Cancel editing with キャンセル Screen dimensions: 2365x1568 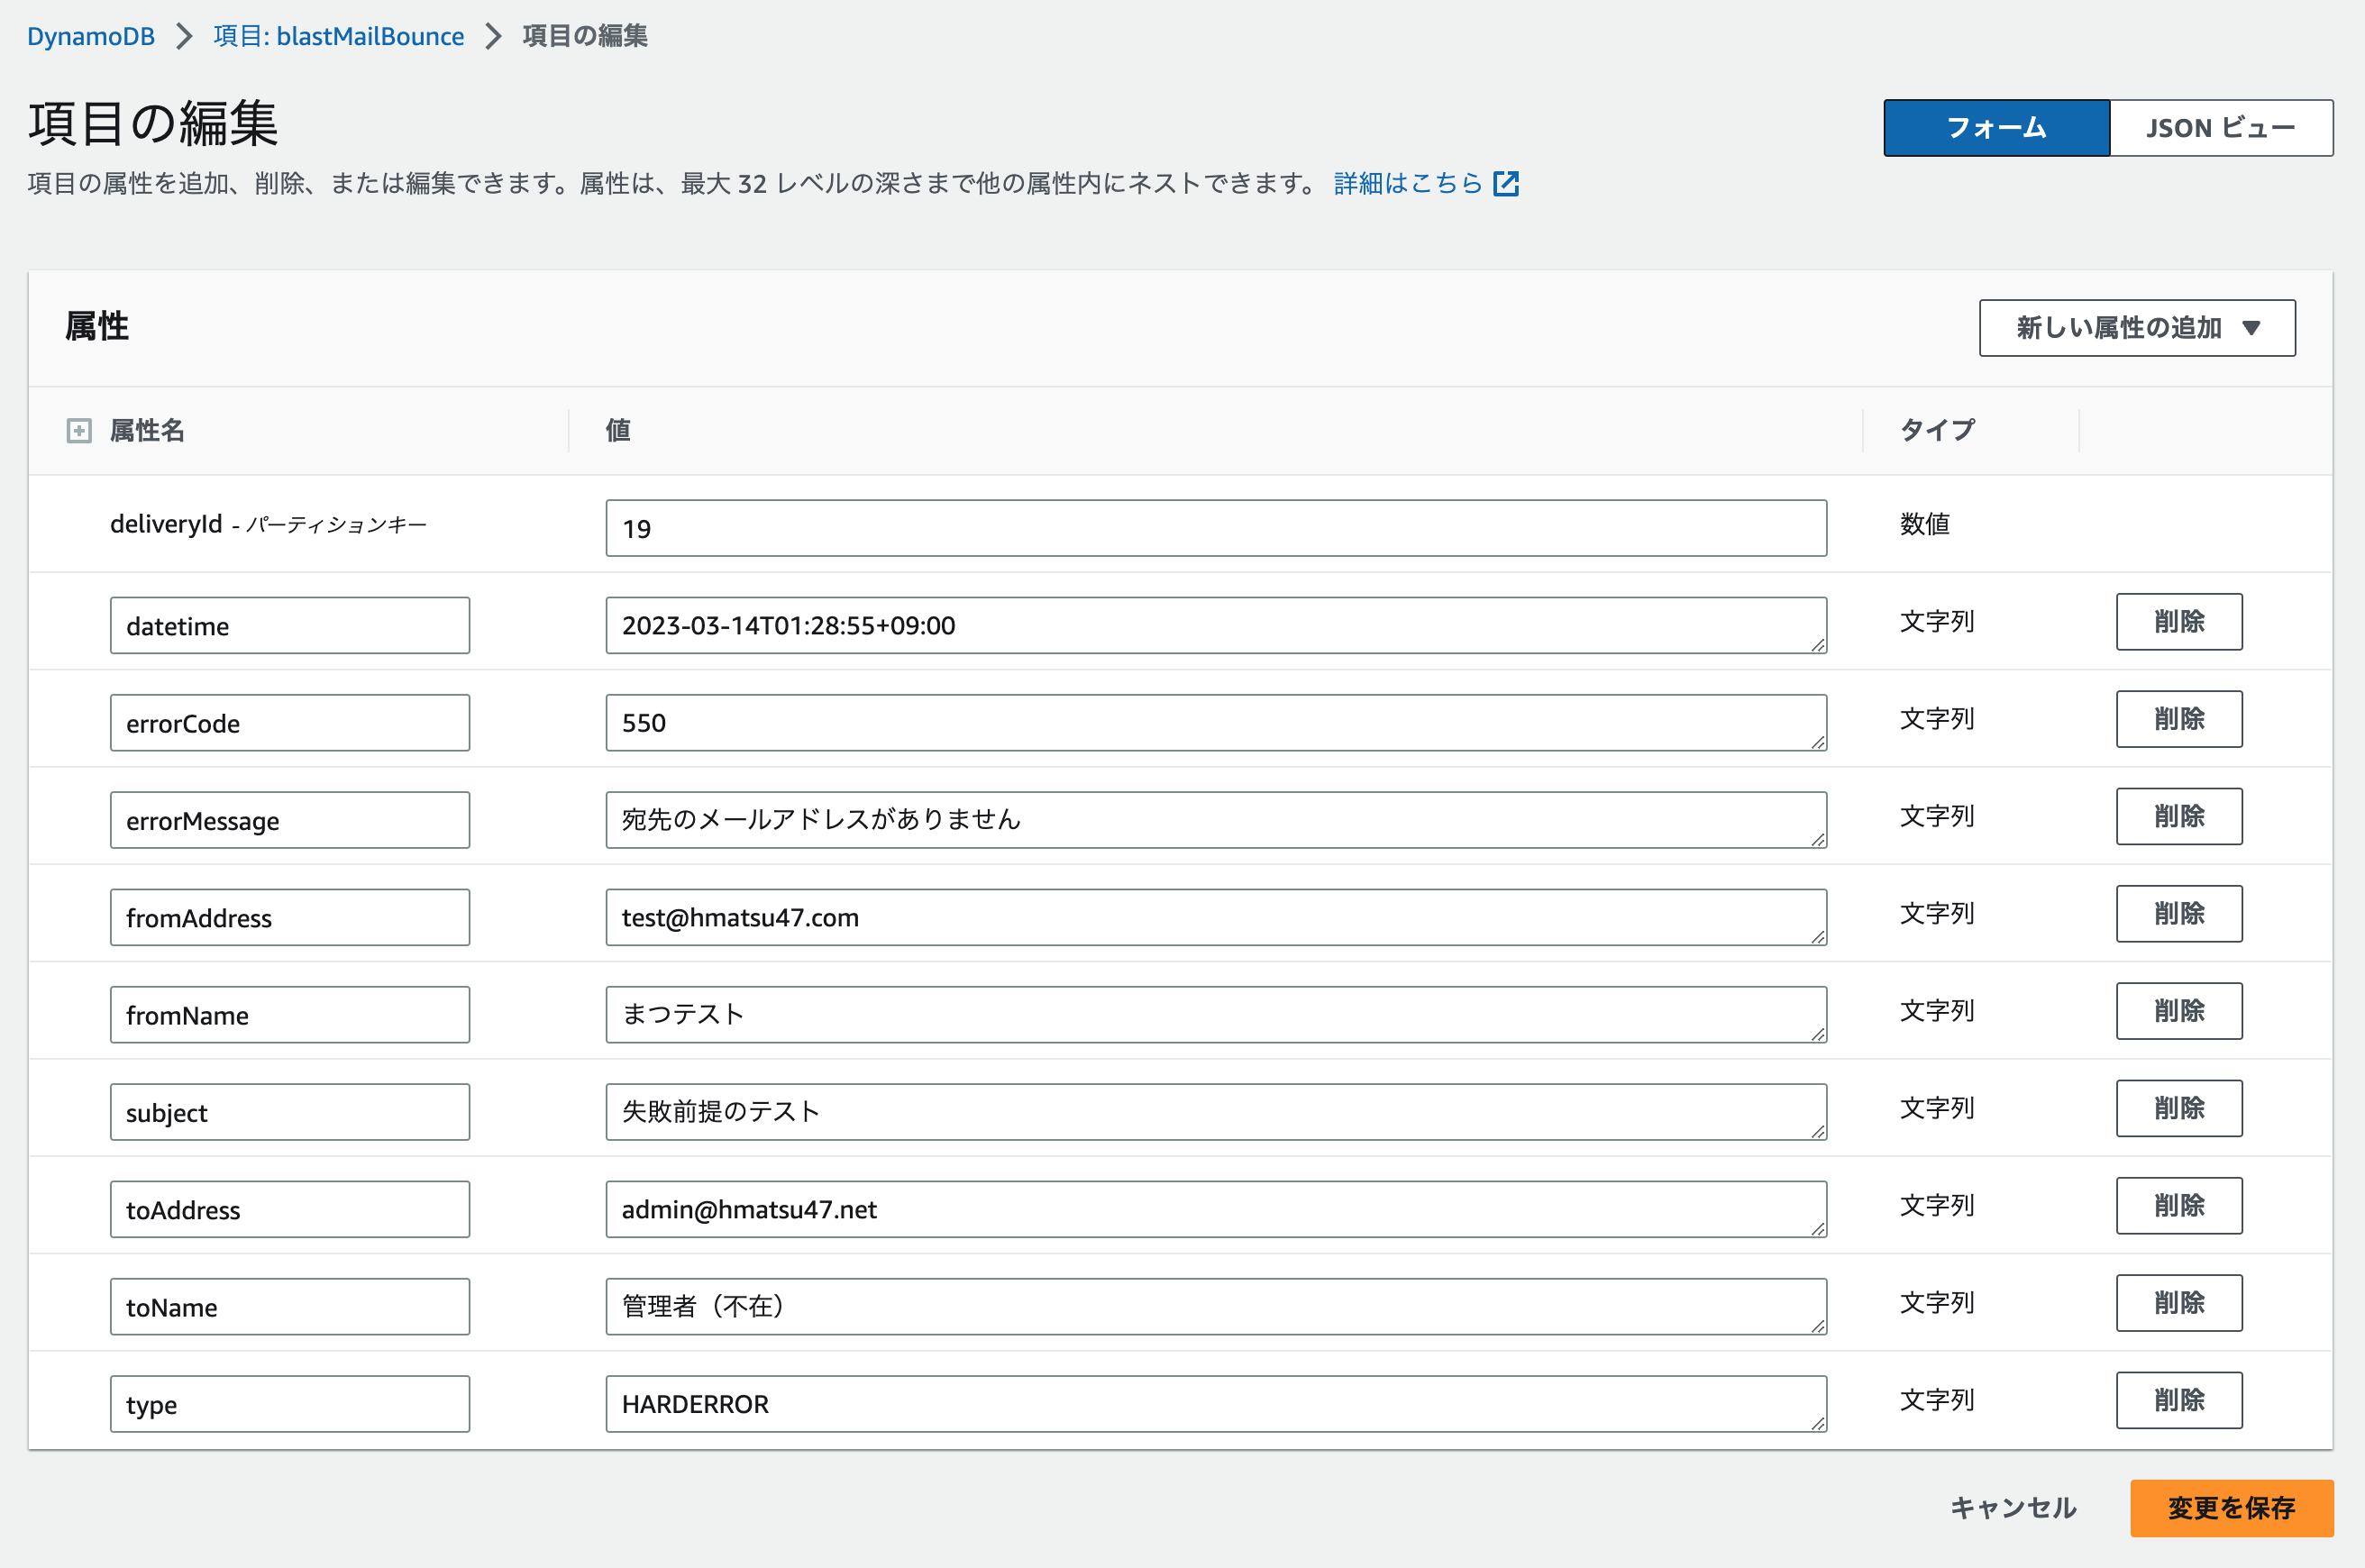click(2010, 1509)
